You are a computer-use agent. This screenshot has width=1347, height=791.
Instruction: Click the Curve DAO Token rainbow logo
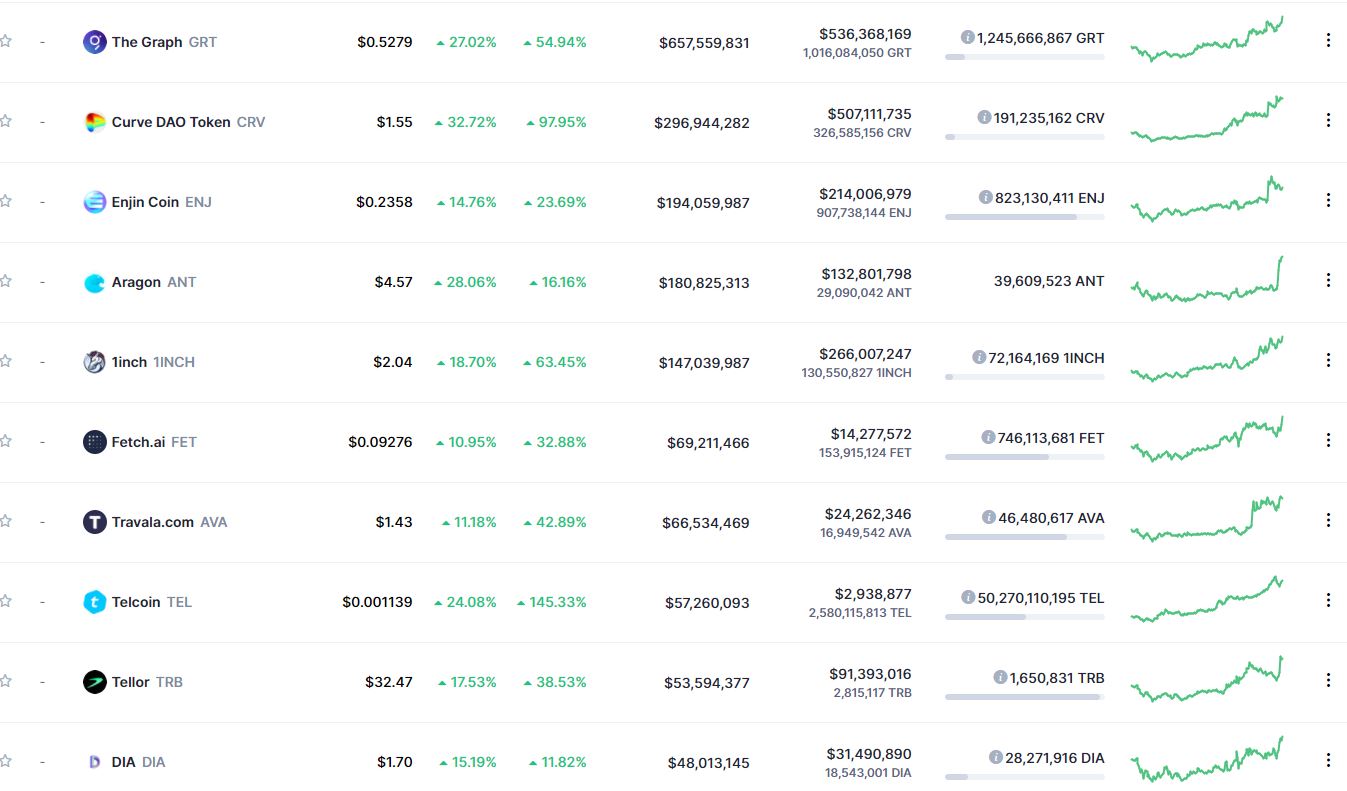[94, 122]
